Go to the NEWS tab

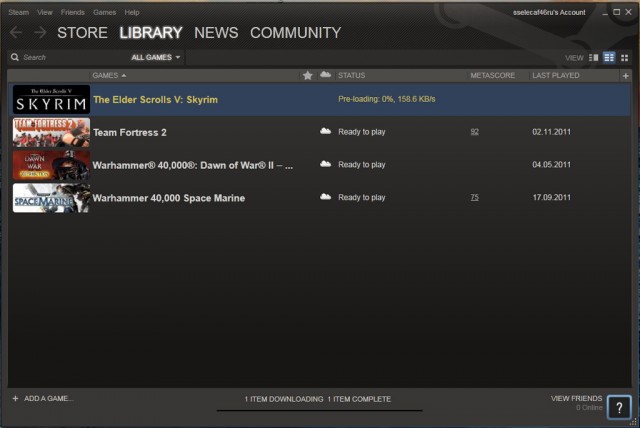pyautogui.click(x=216, y=33)
